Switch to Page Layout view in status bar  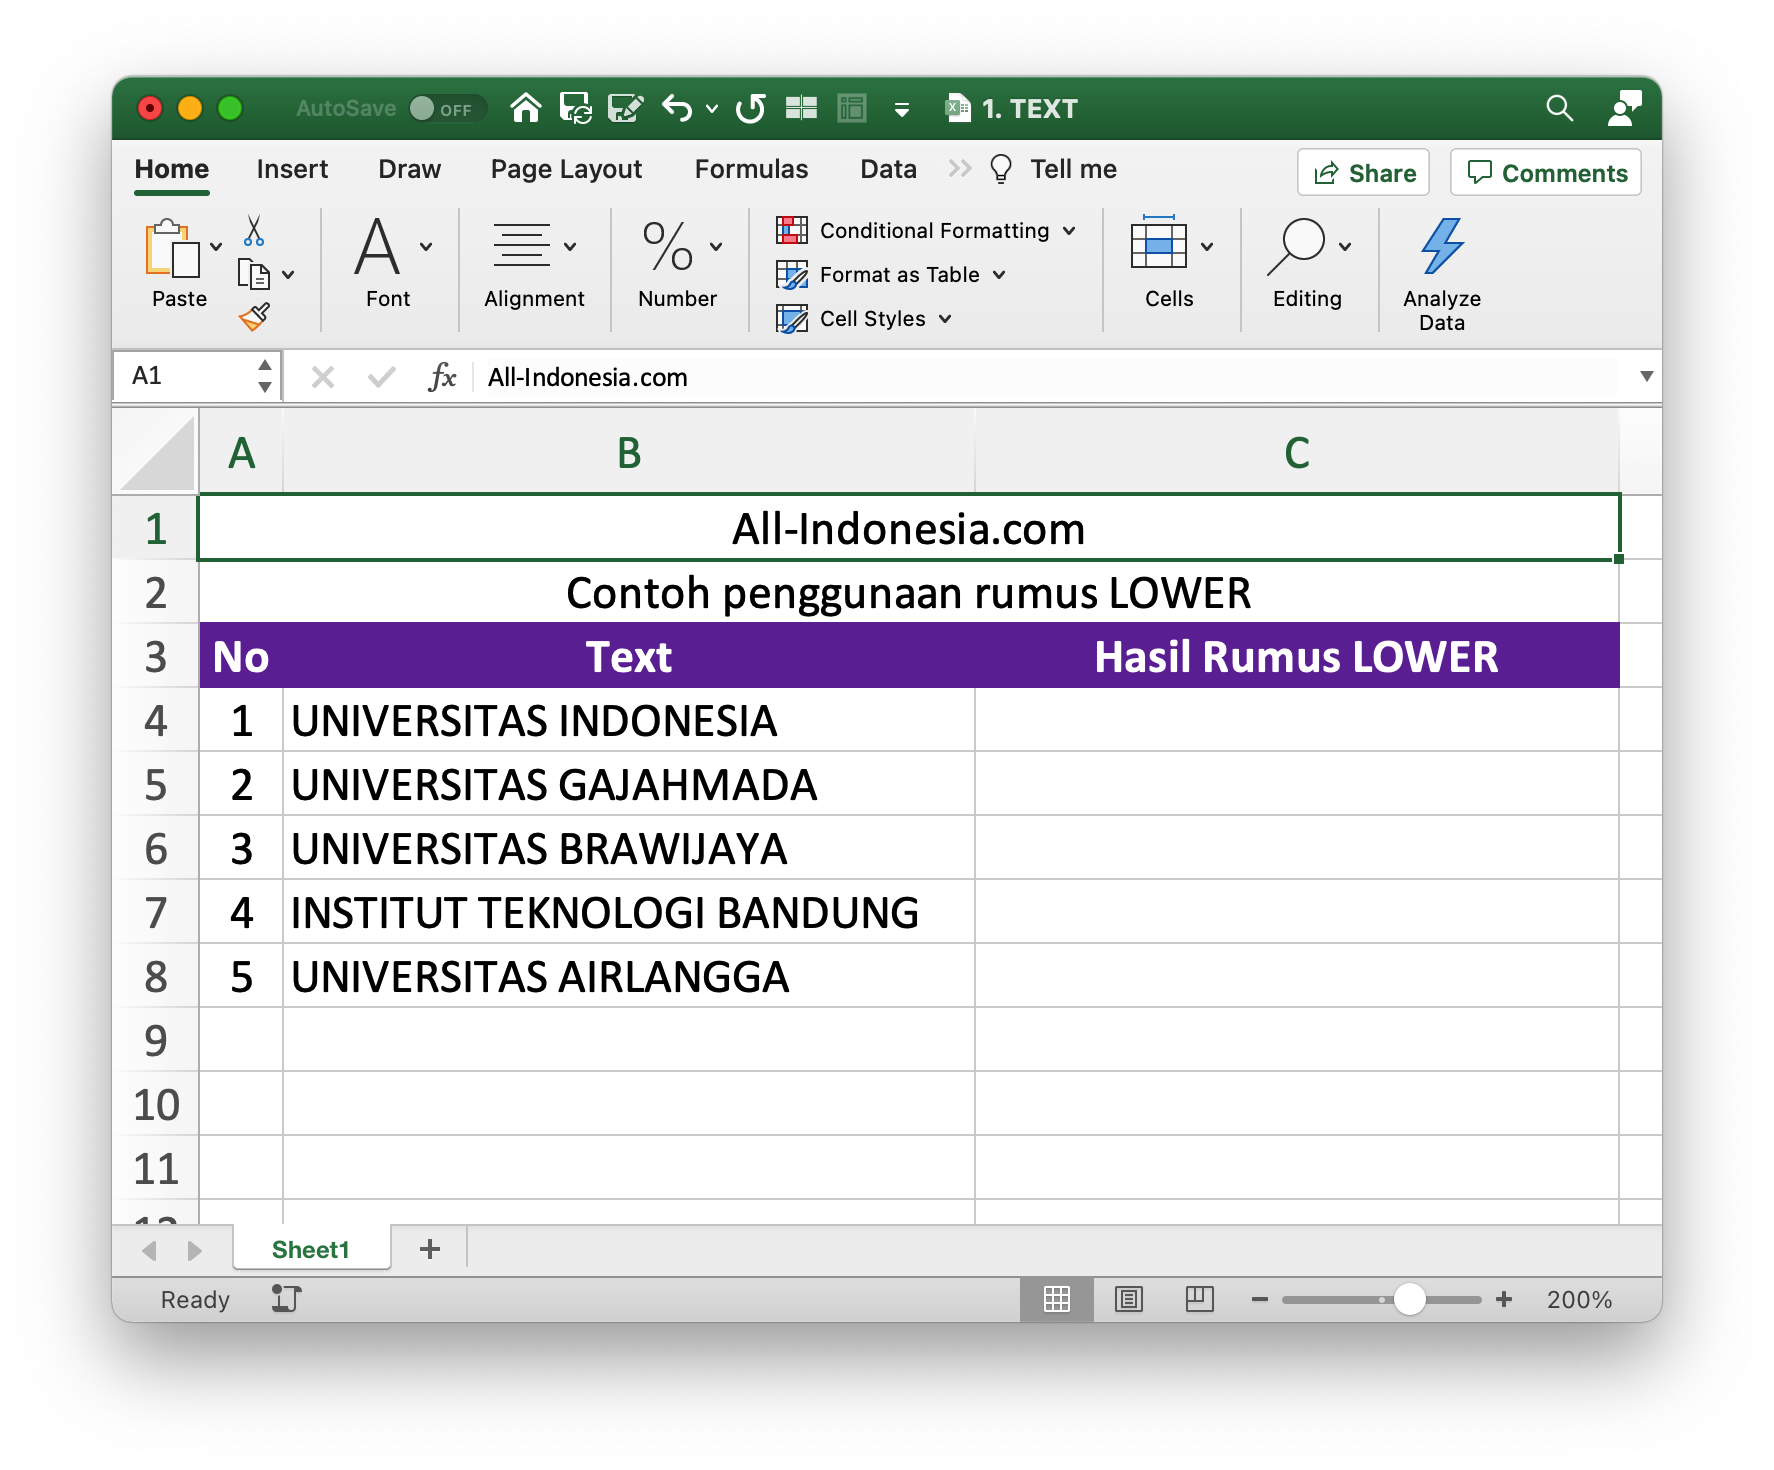pyautogui.click(x=1129, y=1299)
